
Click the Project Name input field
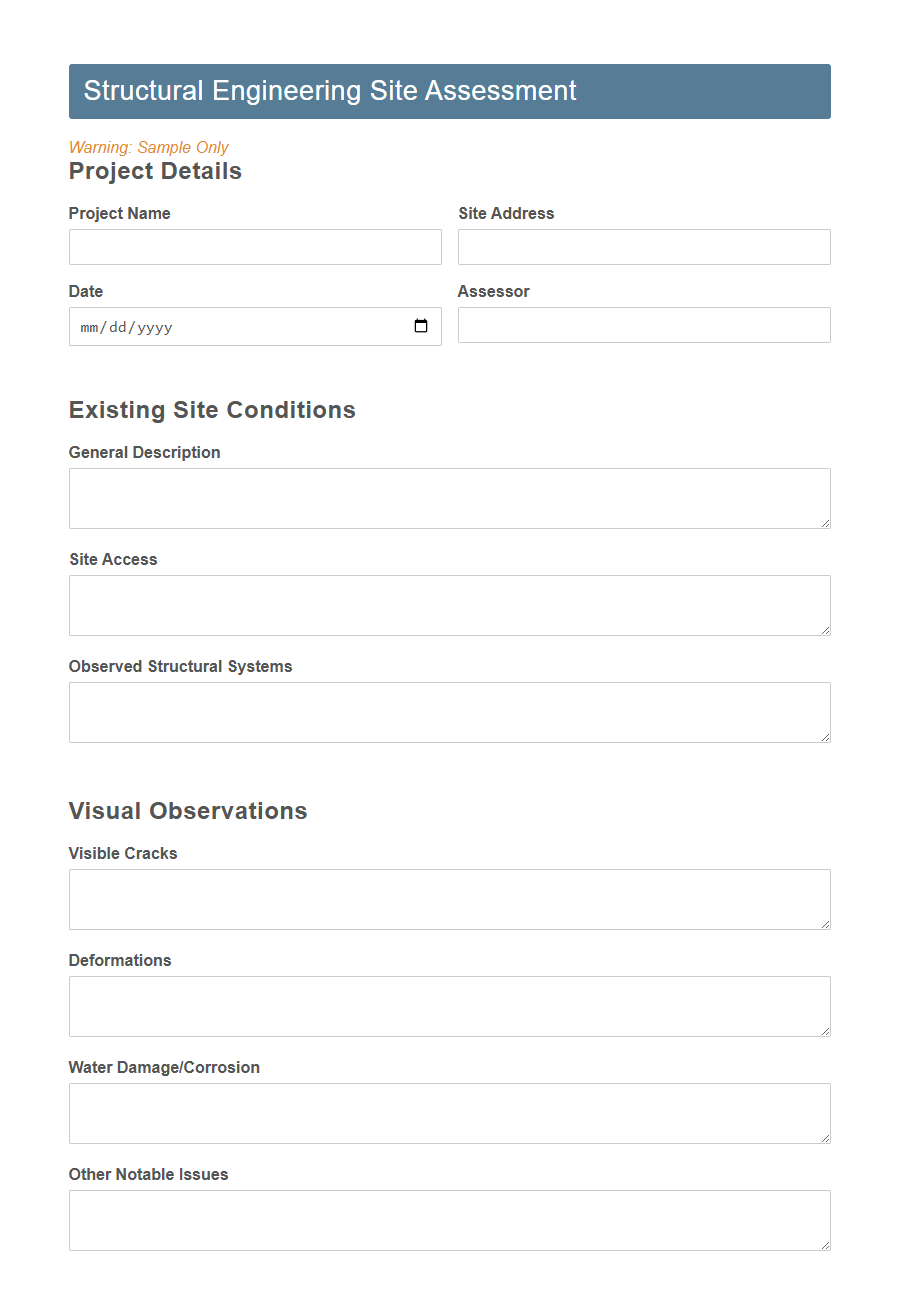pyautogui.click(x=255, y=247)
